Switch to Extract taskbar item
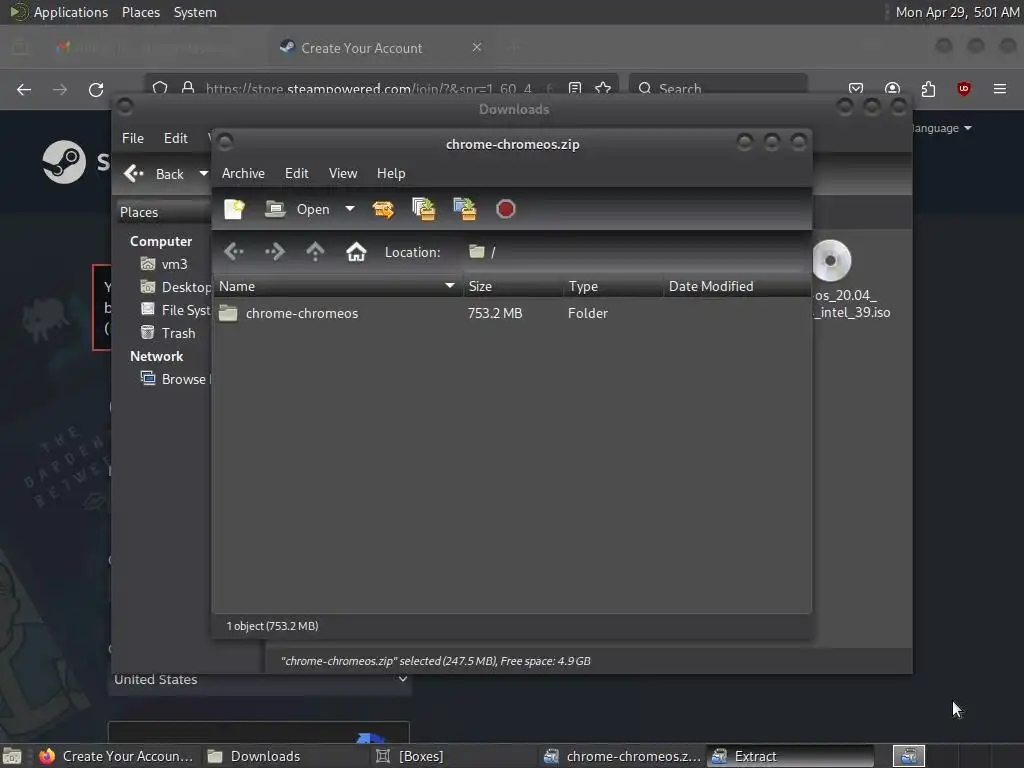This screenshot has height=768, width=1024. (790, 756)
